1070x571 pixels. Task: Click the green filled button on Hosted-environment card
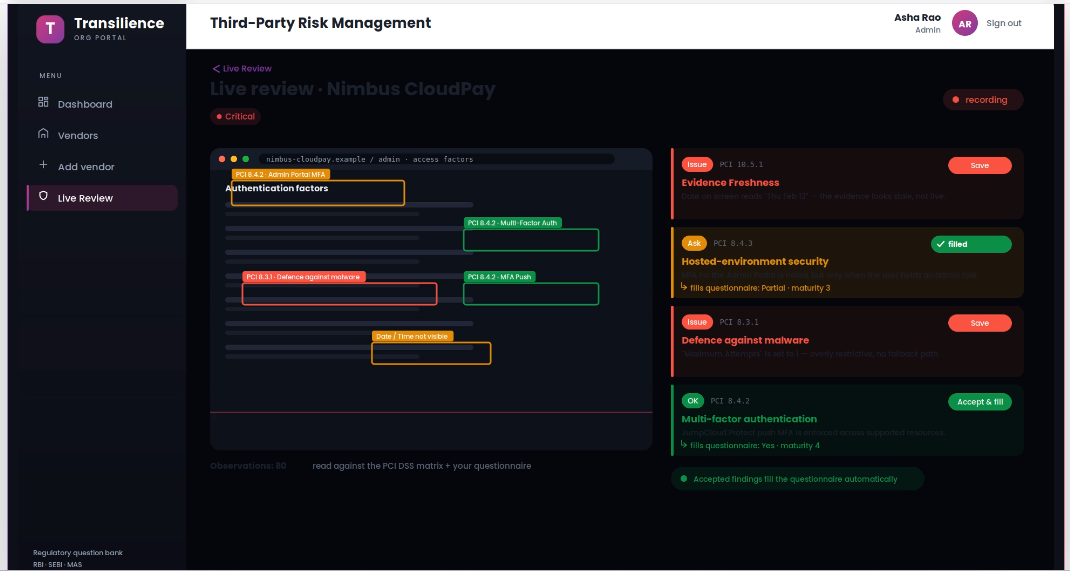[x=971, y=244]
